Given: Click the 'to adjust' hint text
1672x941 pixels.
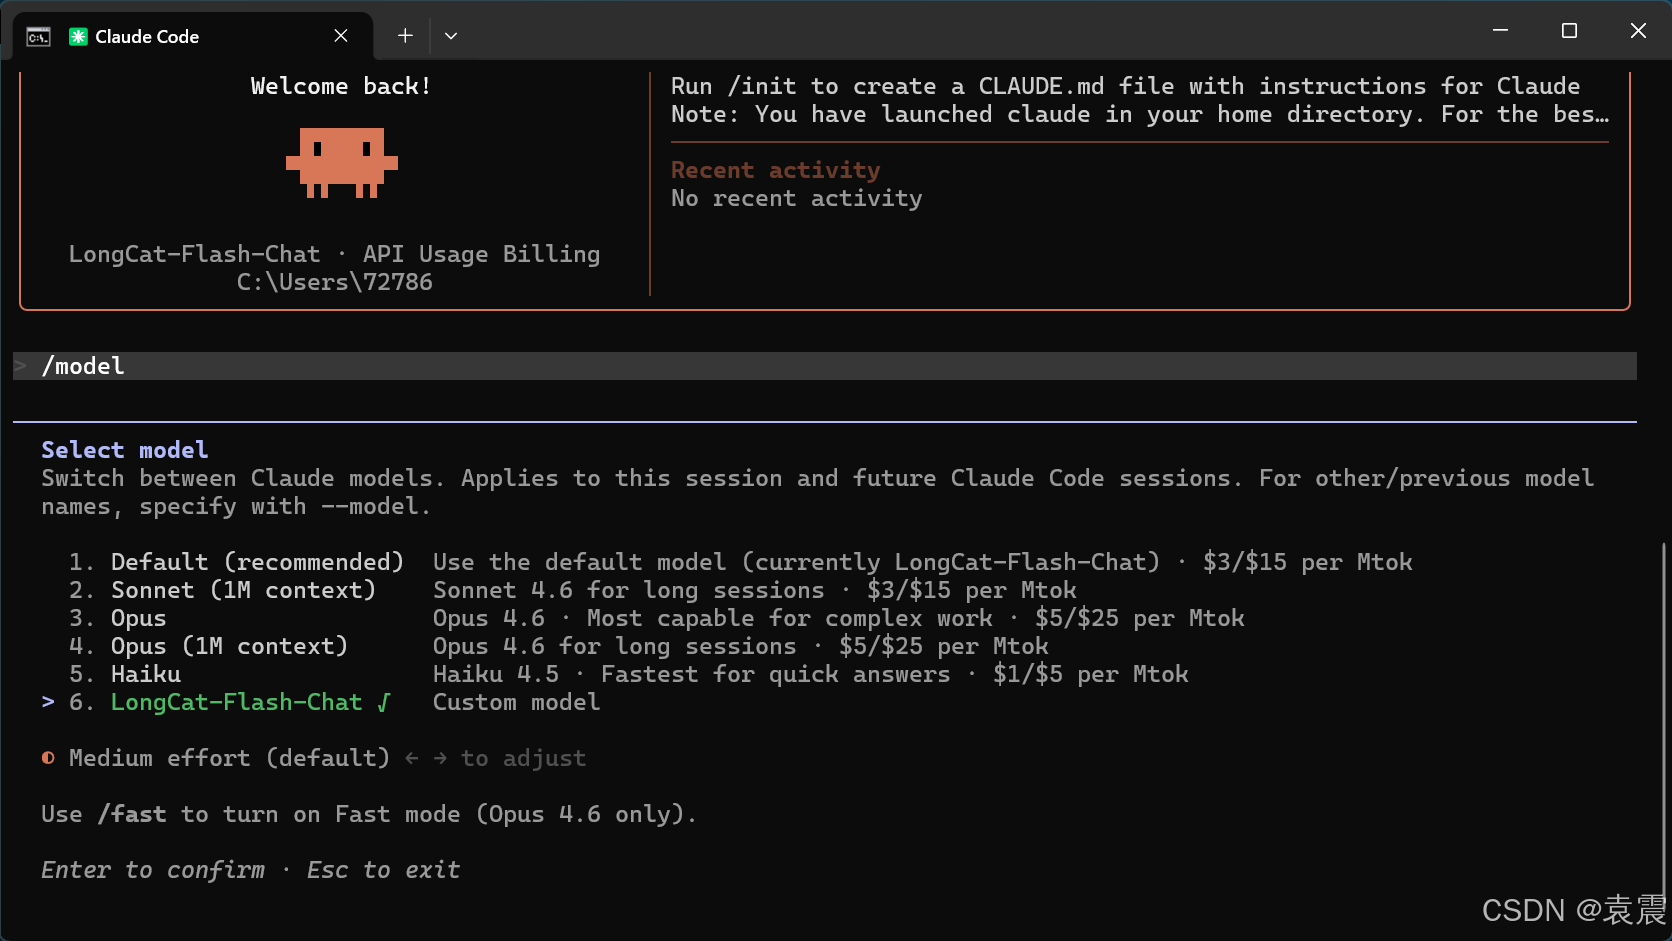Looking at the screenshot, I should click(524, 758).
